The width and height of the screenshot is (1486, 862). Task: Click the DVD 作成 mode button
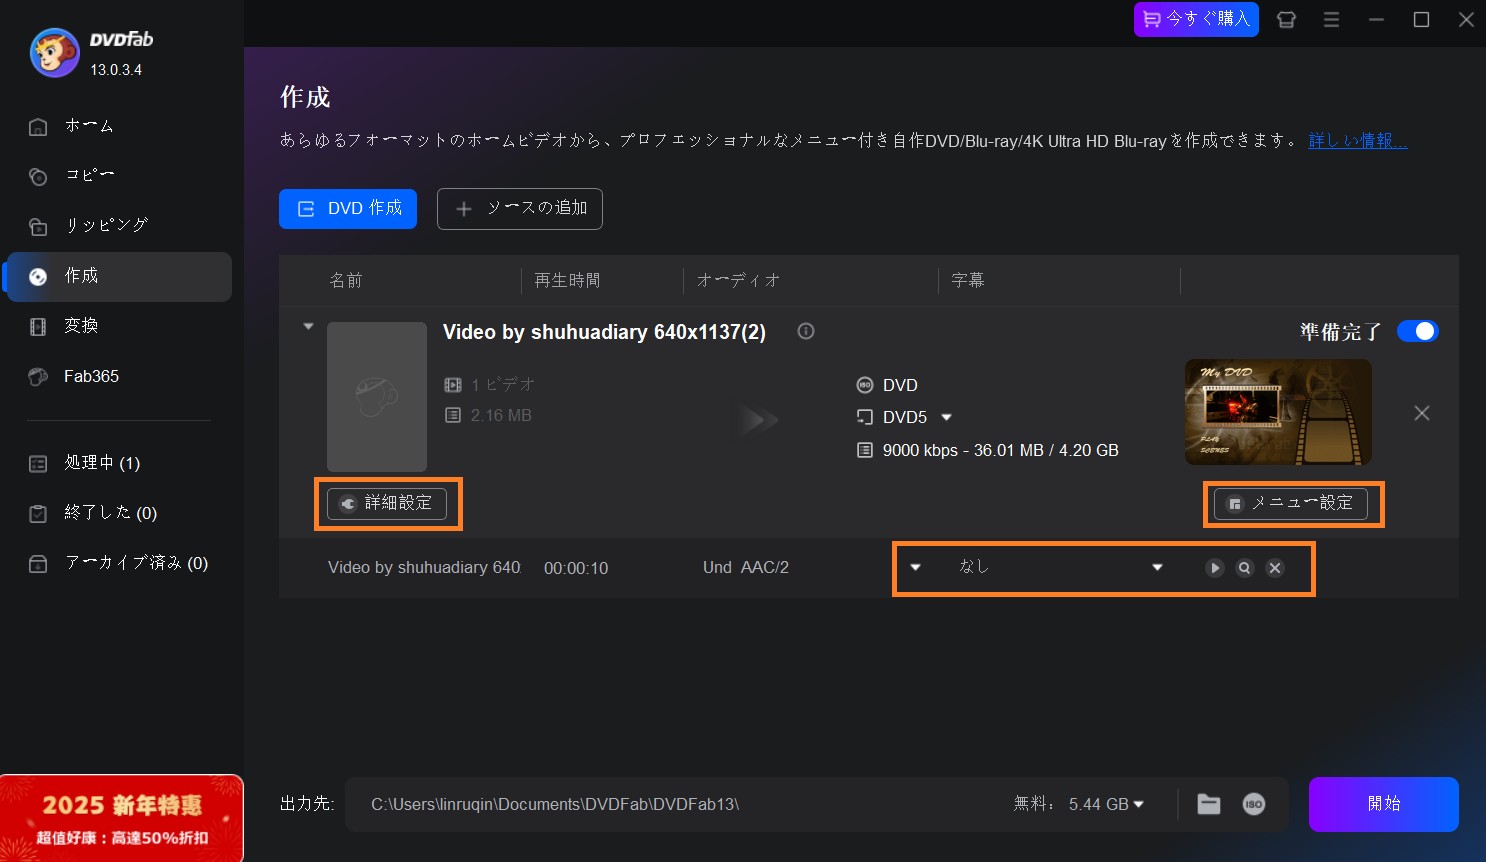[348, 209]
